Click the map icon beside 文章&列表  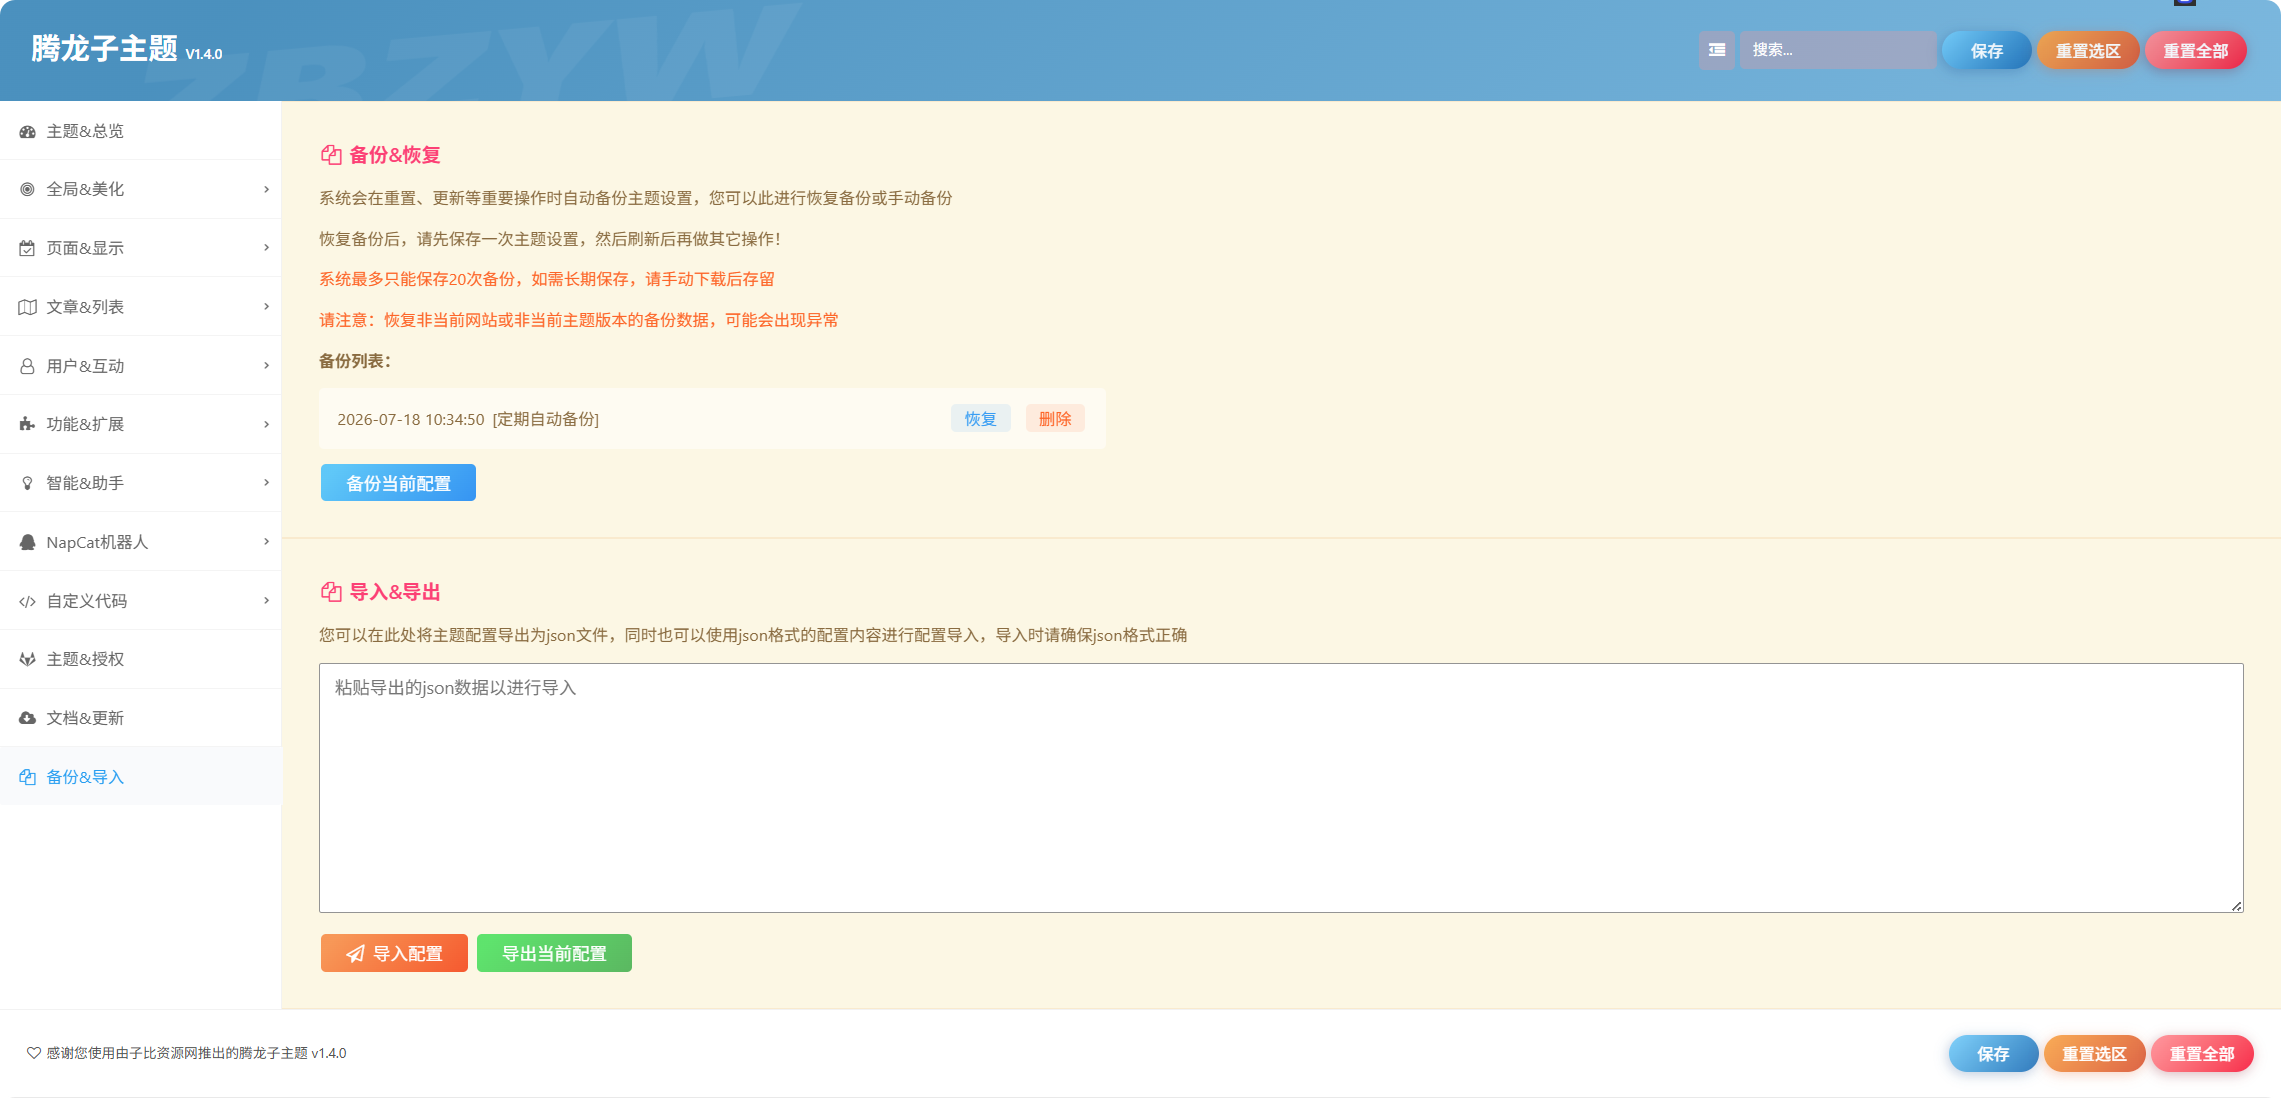pos(27,307)
